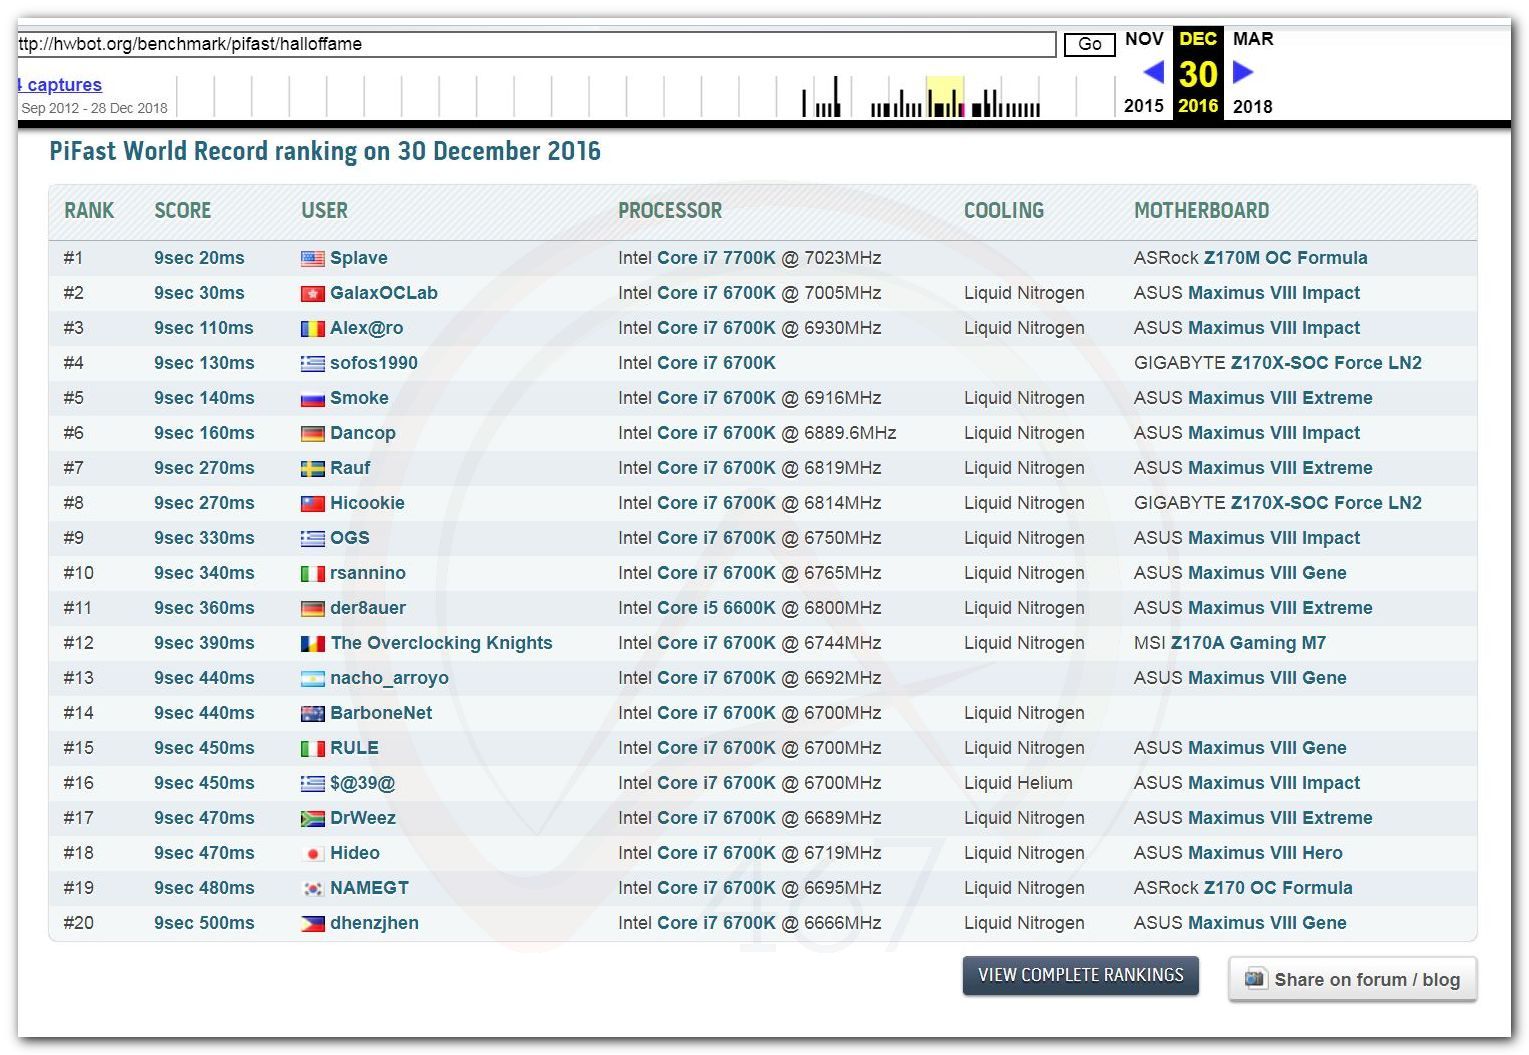Click the Argentine flag next to nacho_arroyo
Viewport: 1529px width, 1055px height.
point(312,678)
